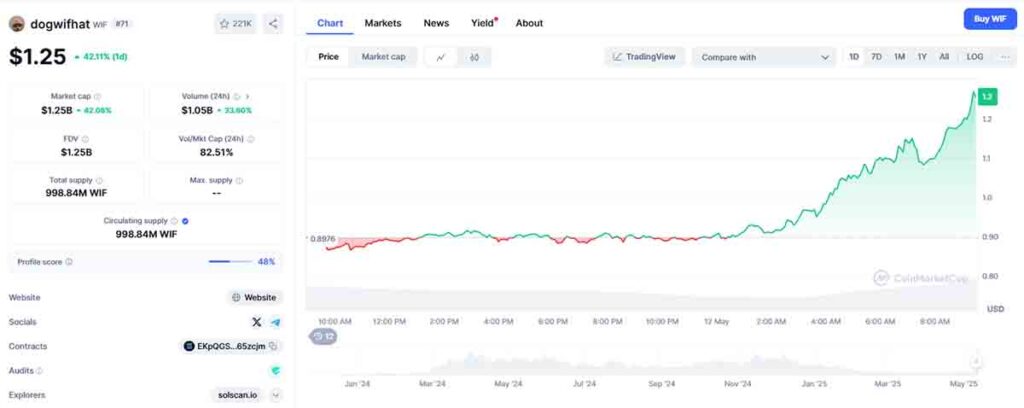
Task: Show Market cap info tooltip icon
Action: pyautogui.click(x=98, y=97)
